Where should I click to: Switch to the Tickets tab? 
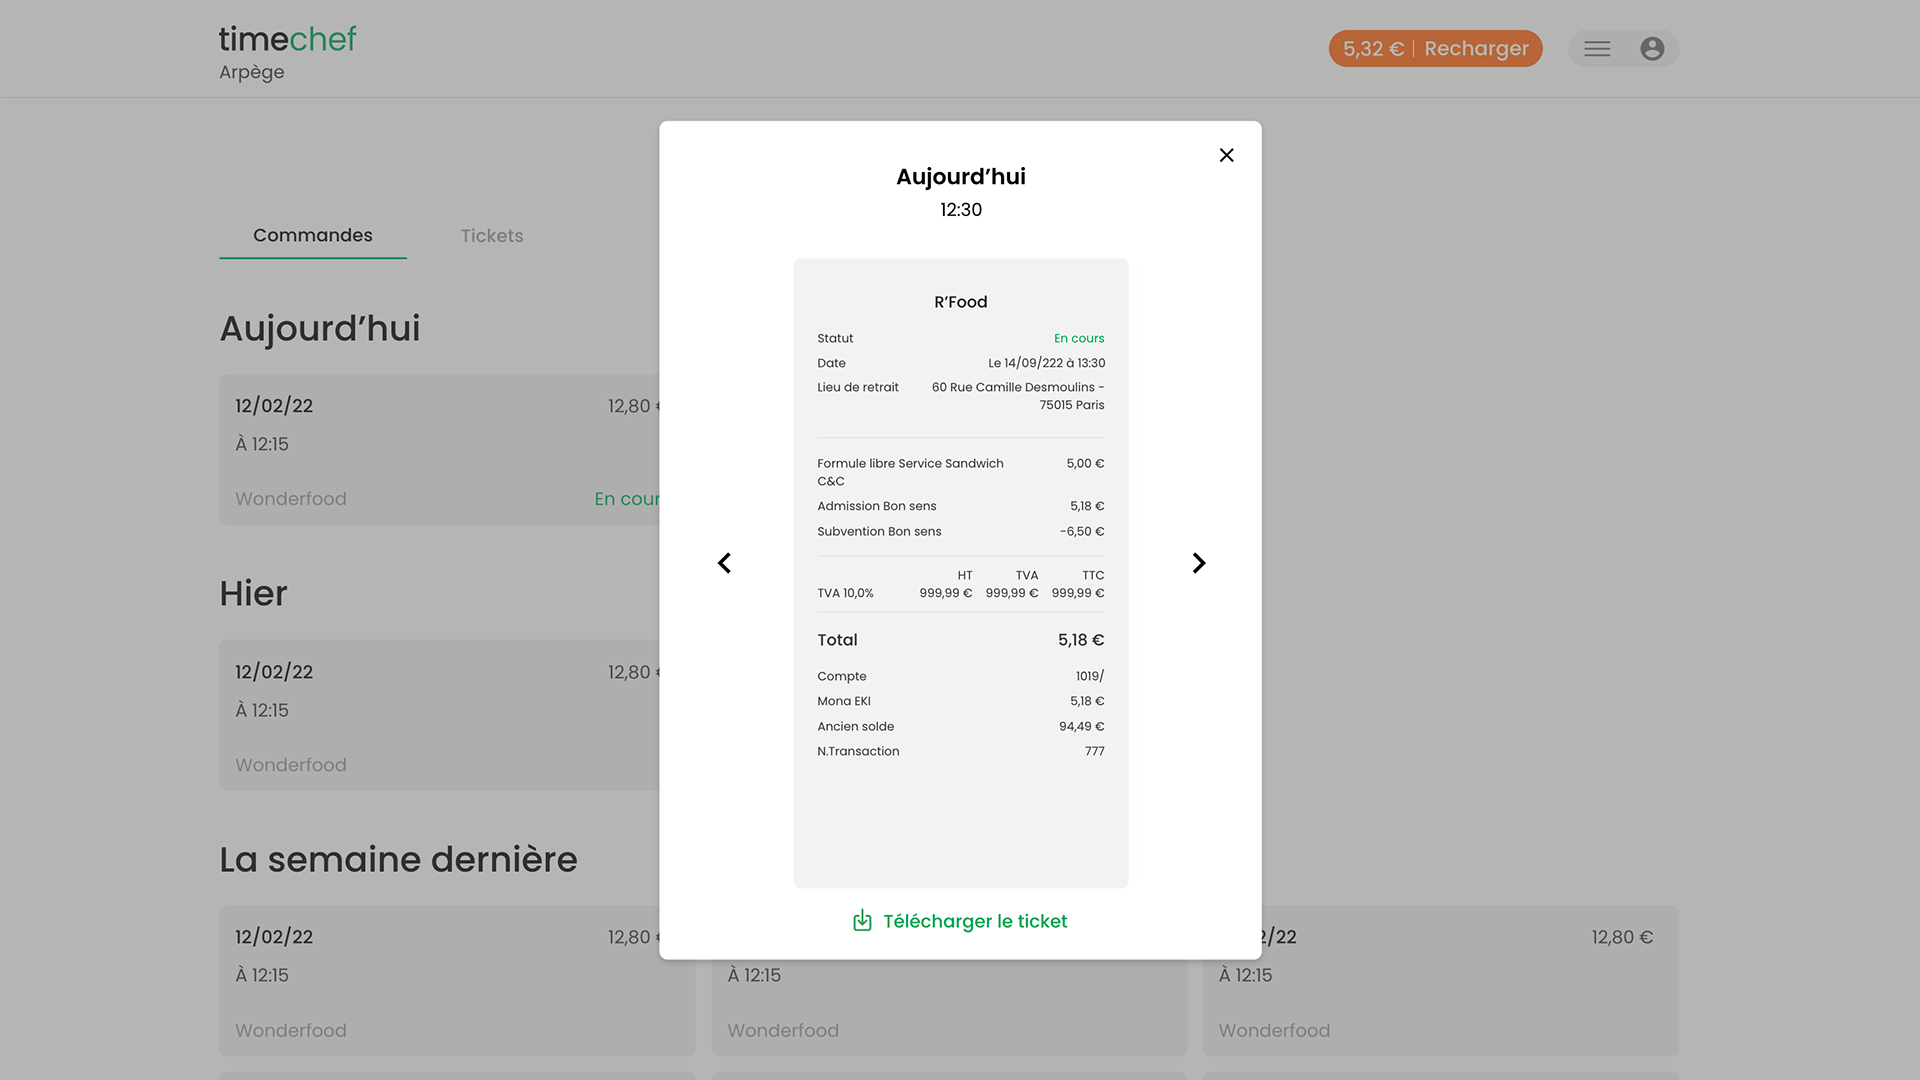tap(491, 236)
